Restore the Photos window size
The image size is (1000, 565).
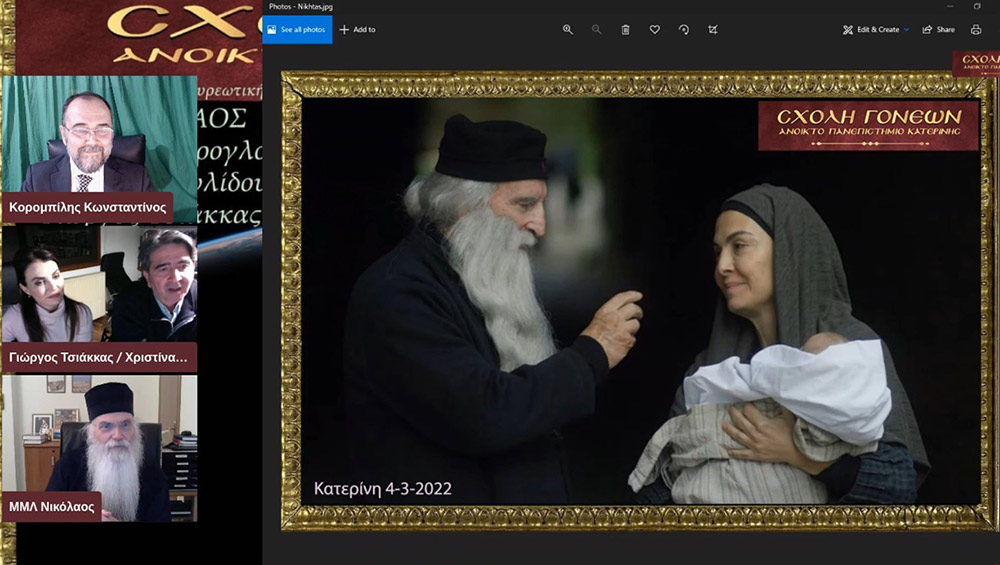976,6
